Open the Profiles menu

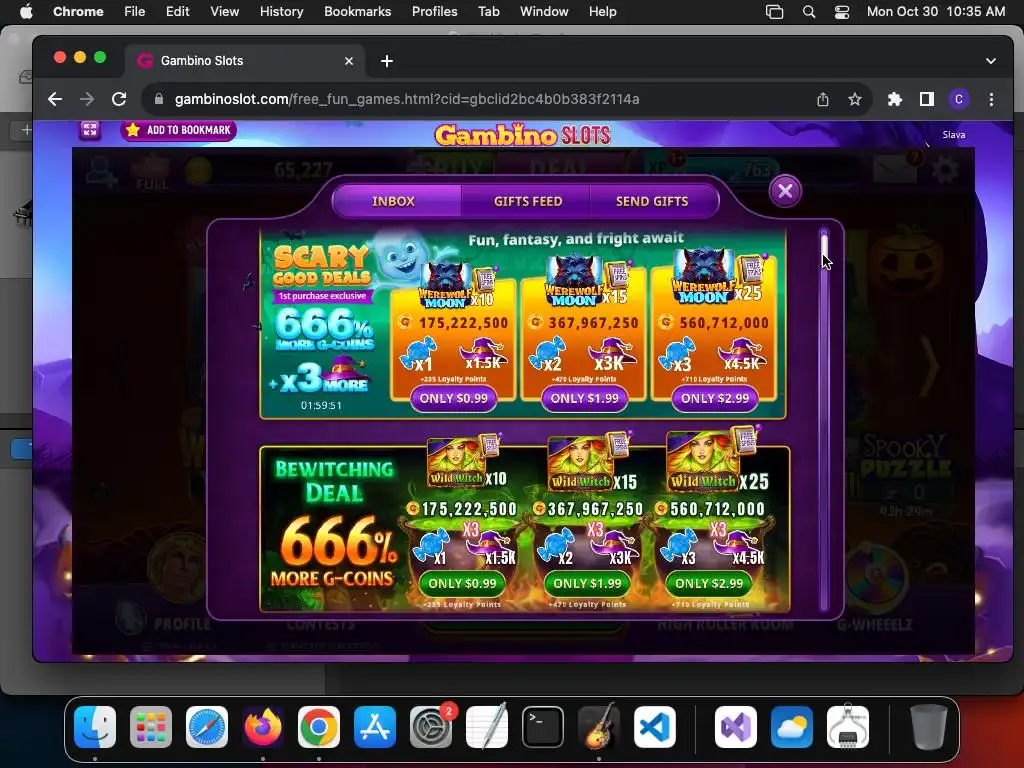(x=434, y=11)
